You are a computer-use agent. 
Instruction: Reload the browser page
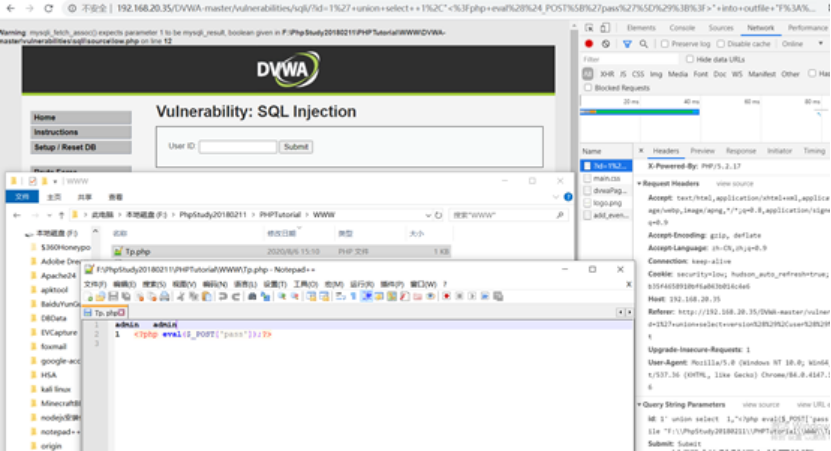(49, 8)
